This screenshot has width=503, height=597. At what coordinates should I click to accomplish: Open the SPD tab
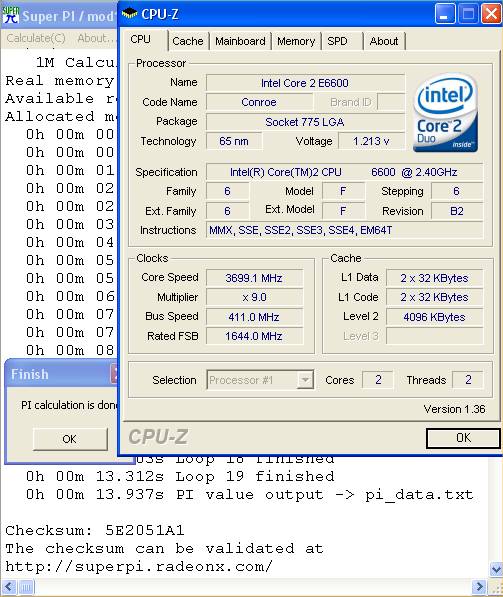(x=337, y=41)
